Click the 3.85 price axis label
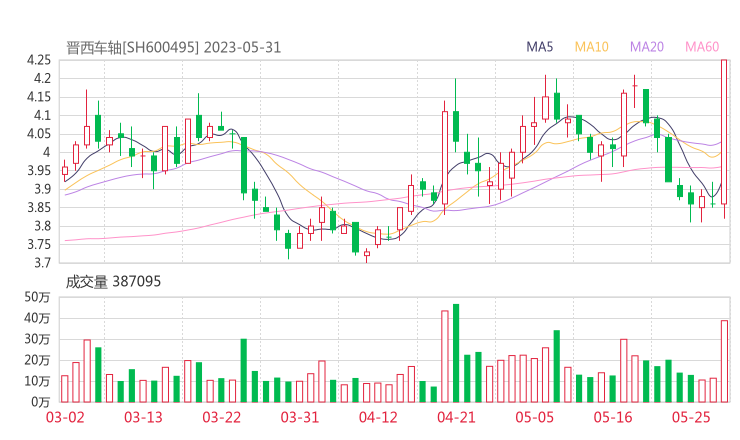The image size is (740, 440). tap(39, 207)
